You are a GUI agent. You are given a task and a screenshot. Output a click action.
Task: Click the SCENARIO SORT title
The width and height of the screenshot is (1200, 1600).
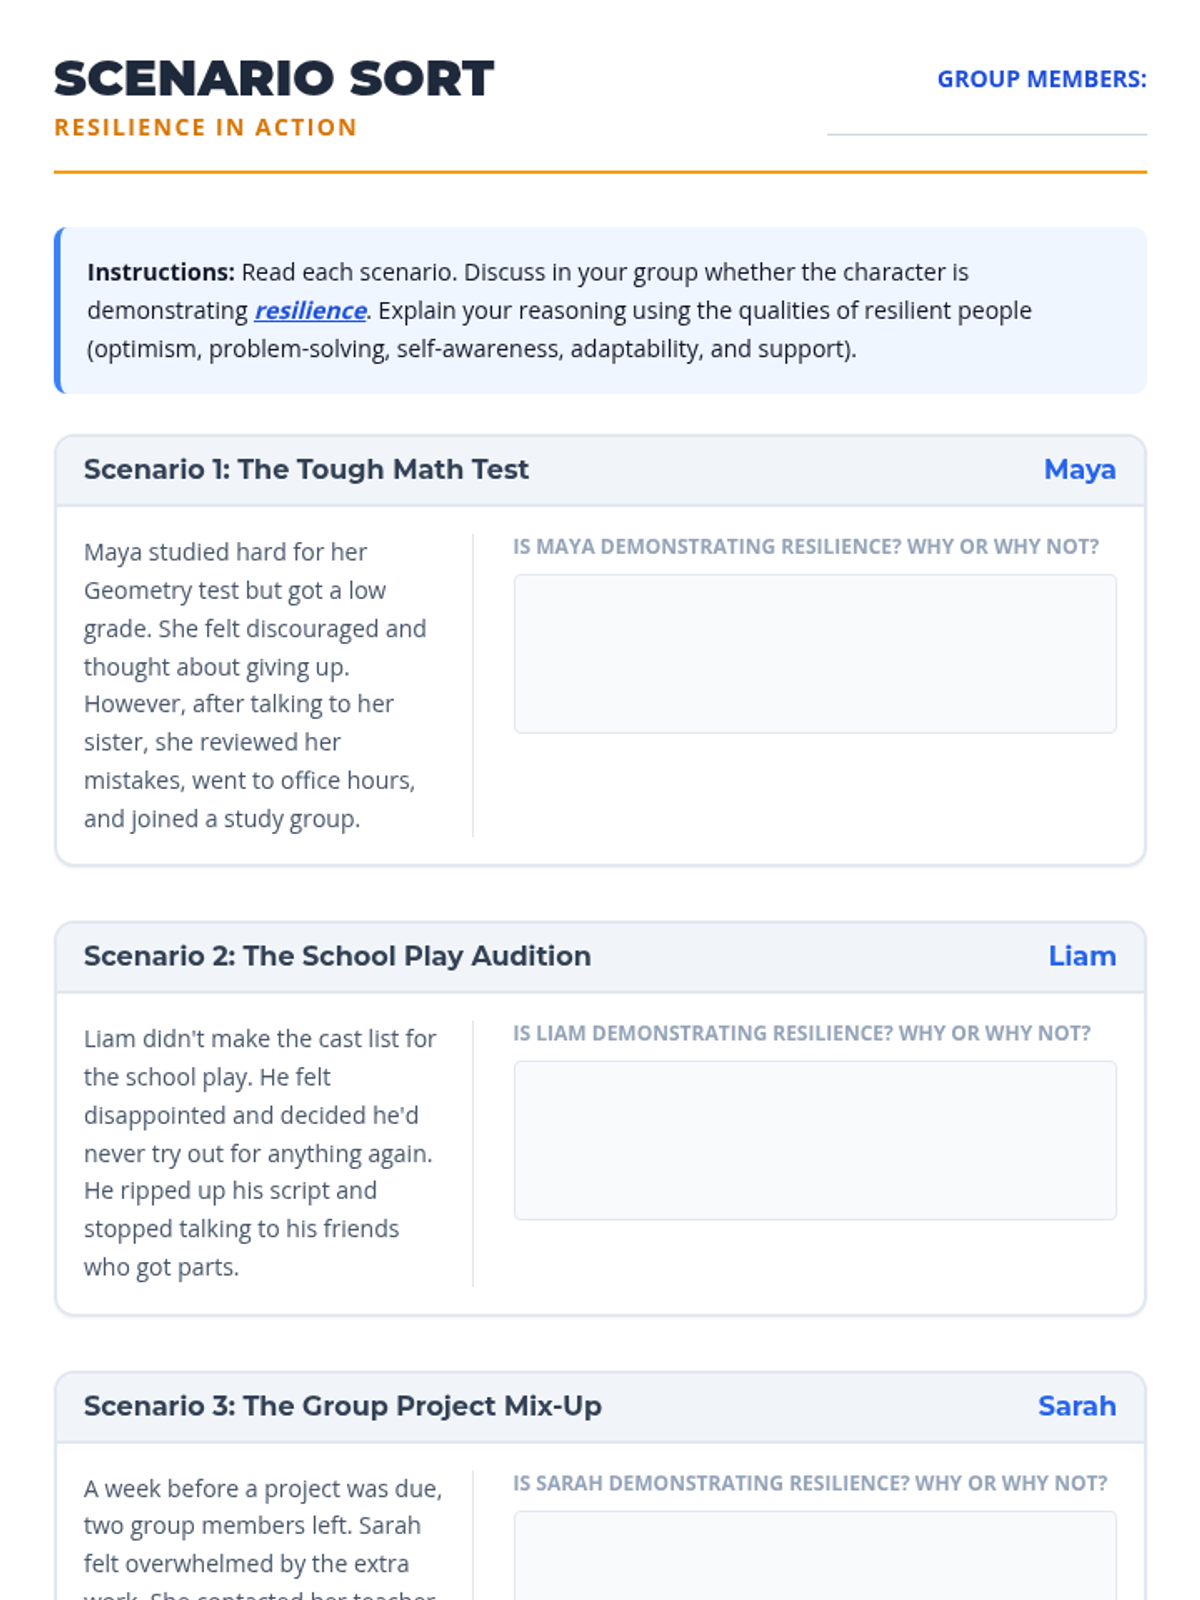(x=274, y=79)
